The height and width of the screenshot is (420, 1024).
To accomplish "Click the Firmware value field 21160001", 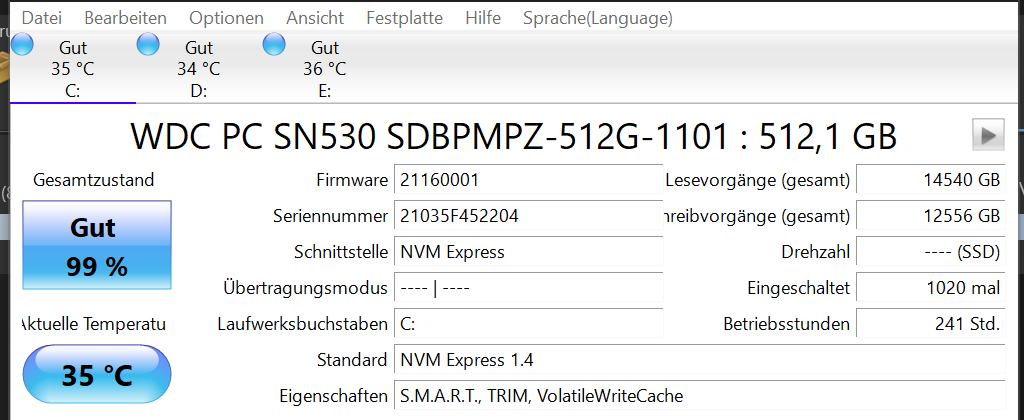I will 527,180.
